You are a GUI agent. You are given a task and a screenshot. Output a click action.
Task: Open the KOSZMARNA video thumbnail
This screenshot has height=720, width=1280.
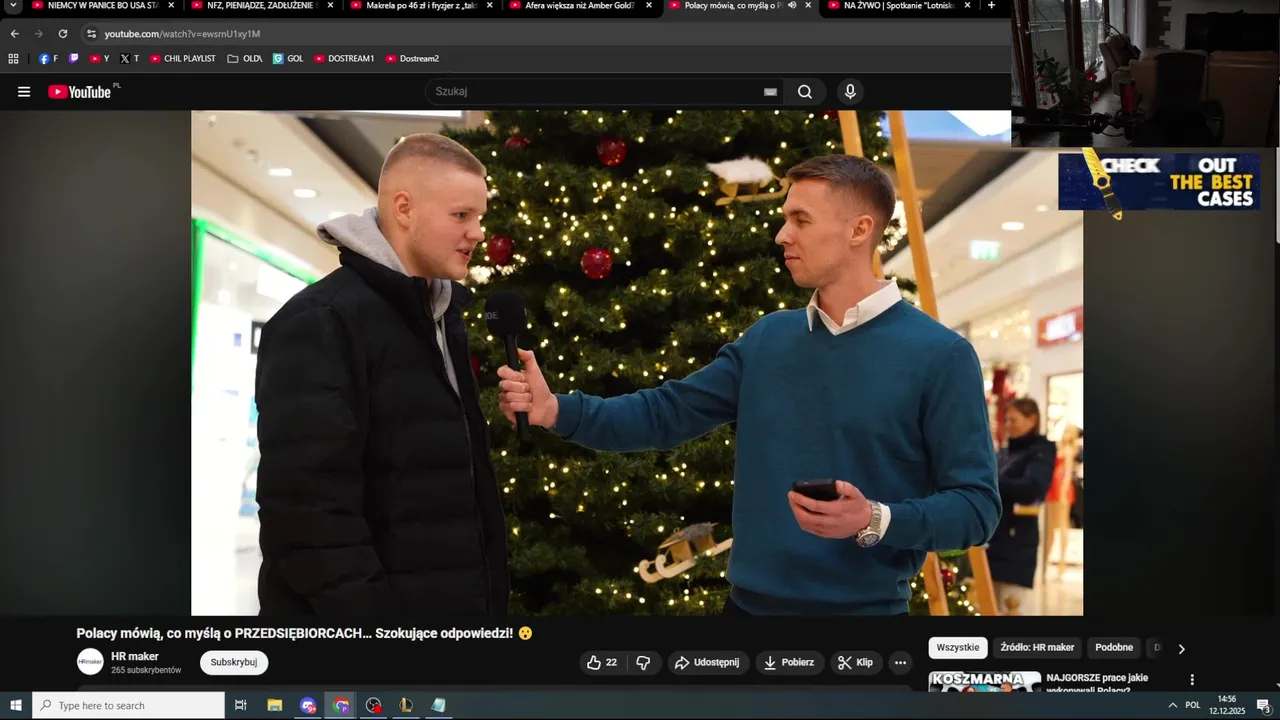984,681
